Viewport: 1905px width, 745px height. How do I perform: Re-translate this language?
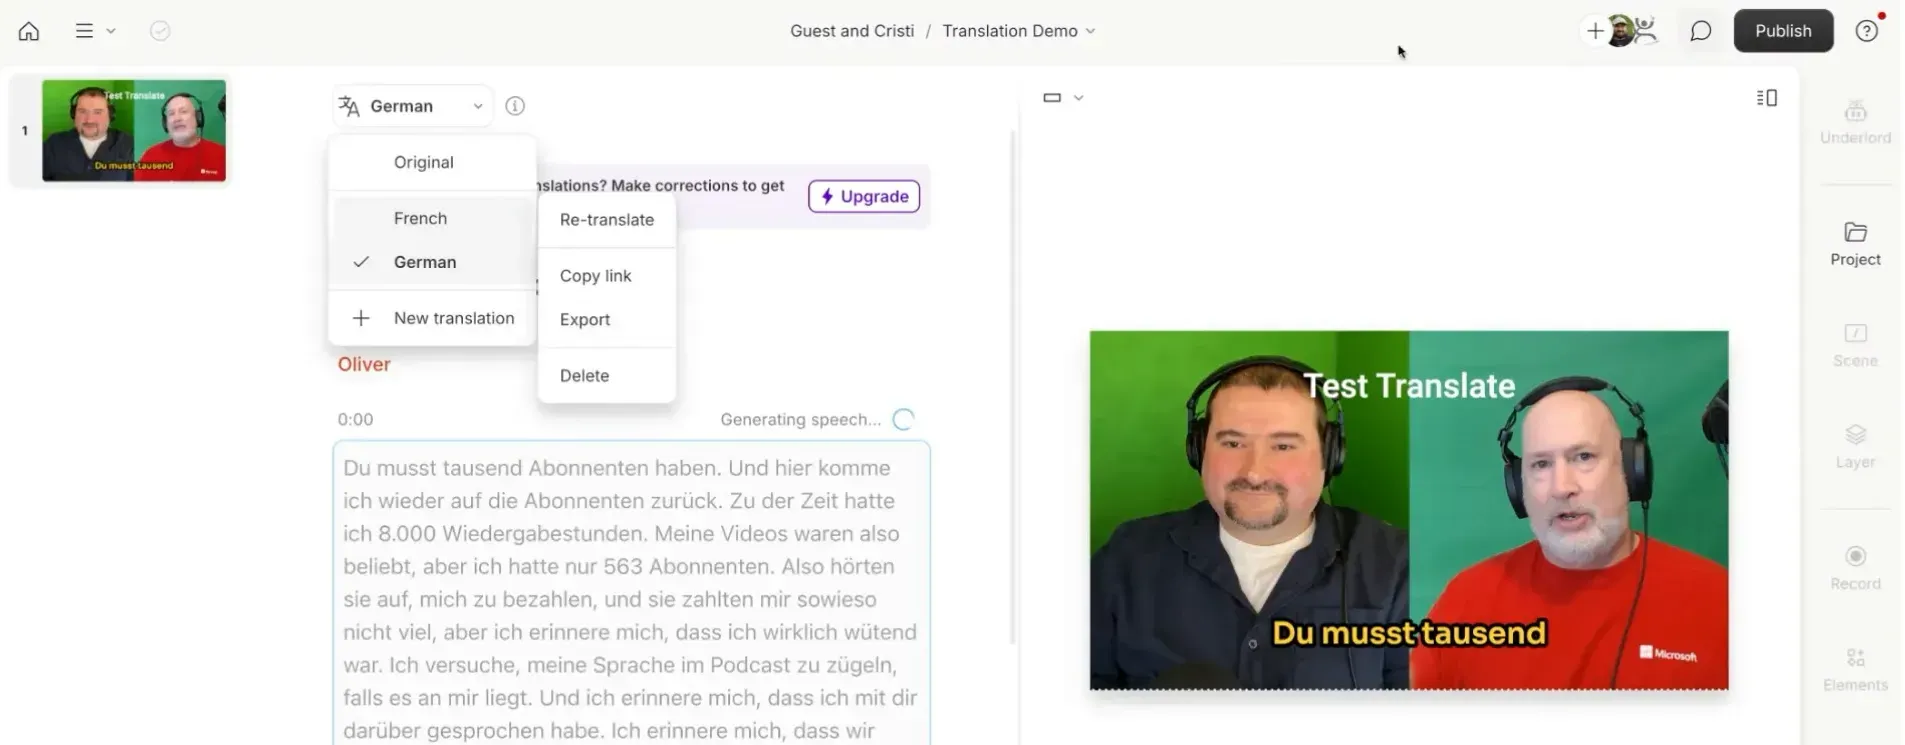(x=607, y=220)
